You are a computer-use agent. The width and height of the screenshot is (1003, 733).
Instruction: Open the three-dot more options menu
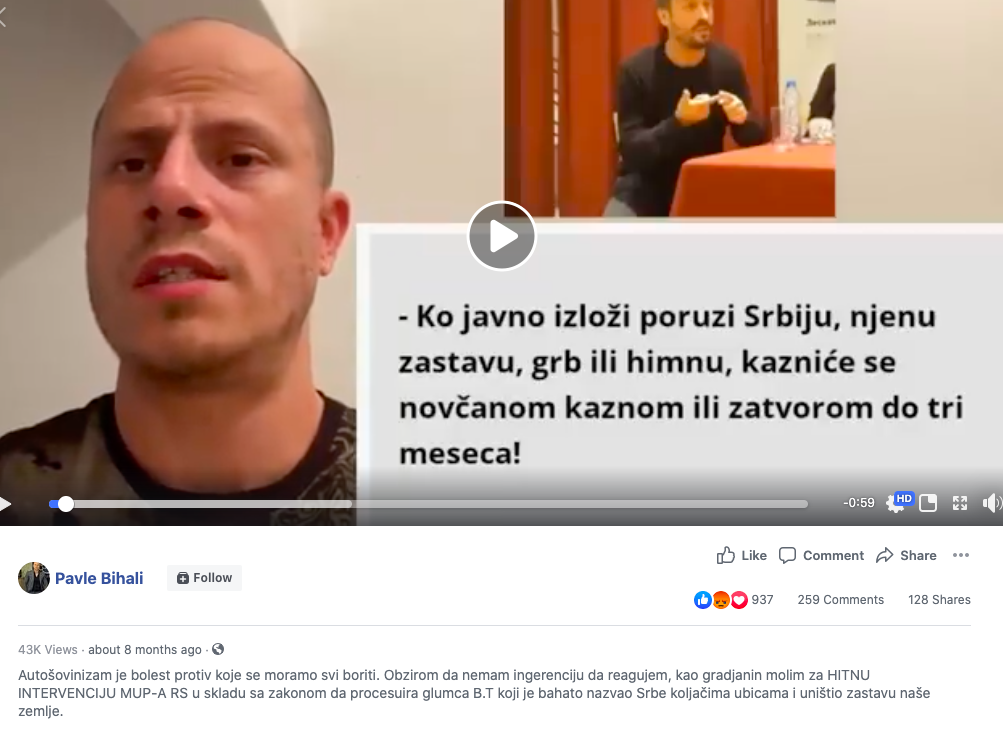pos(961,555)
